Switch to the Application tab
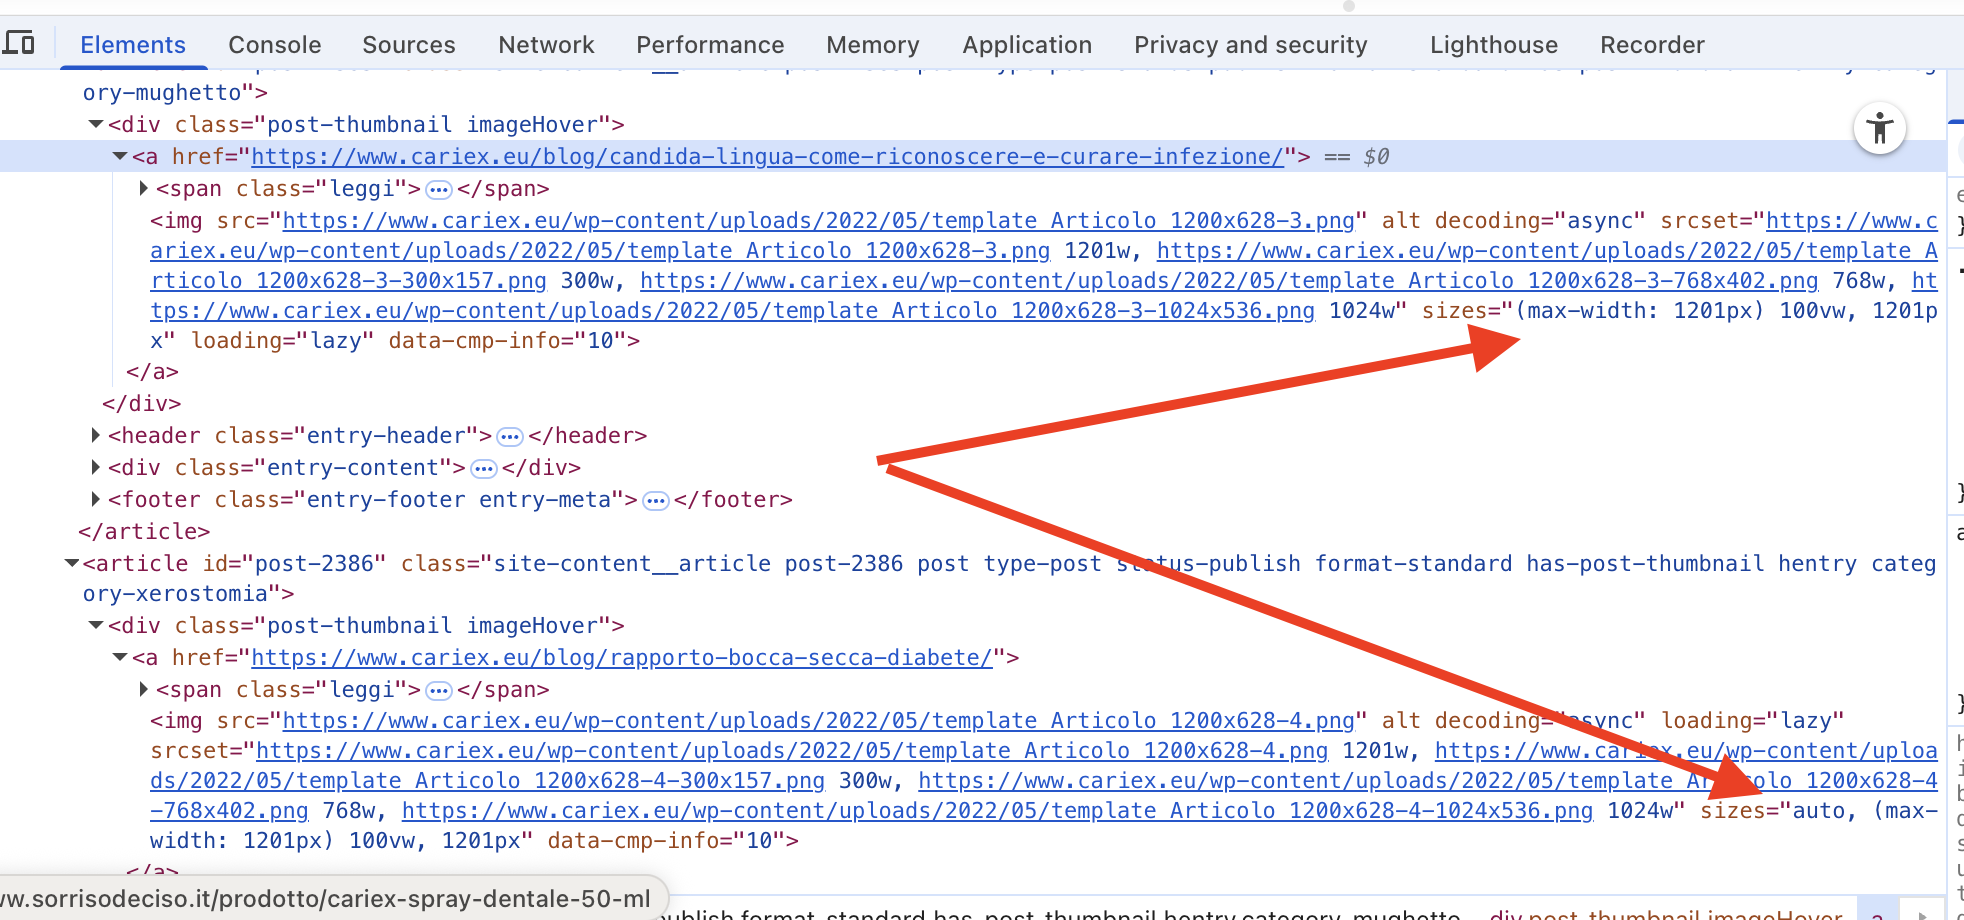This screenshot has width=1964, height=920. (1026, 45)
